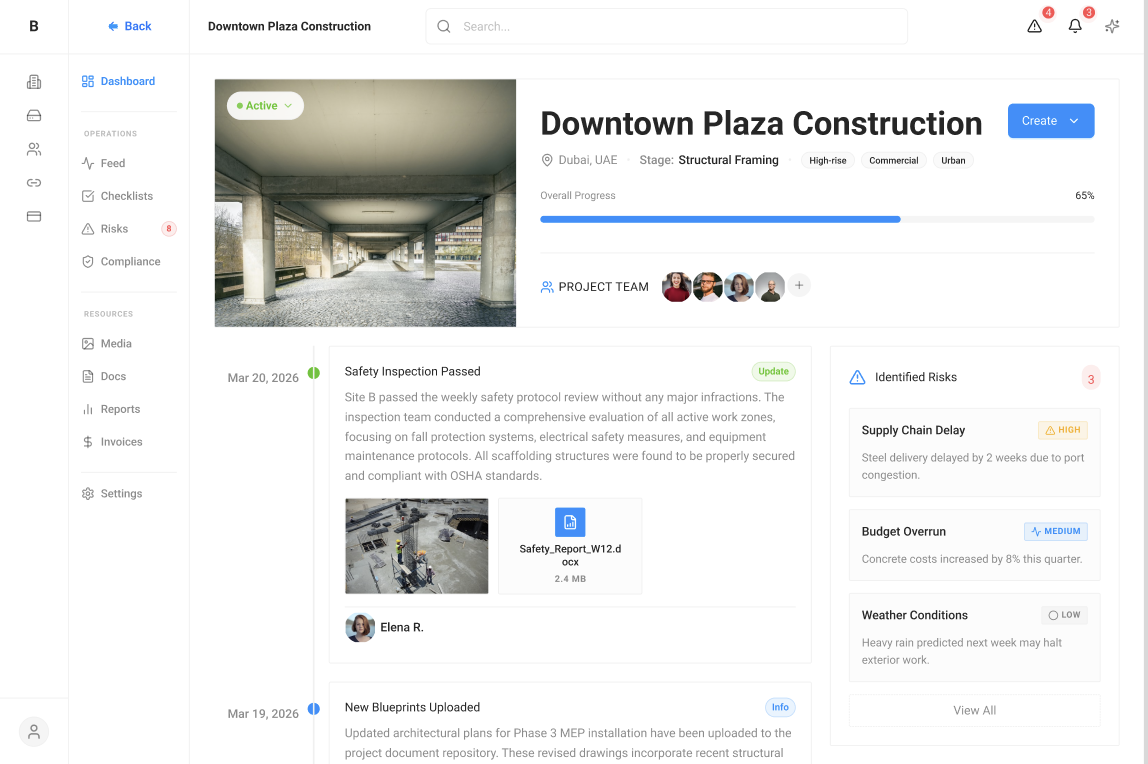This screenshot has width=1148, height=764.
Task: Click the Identified Risks warning icon
Action: 857,378
